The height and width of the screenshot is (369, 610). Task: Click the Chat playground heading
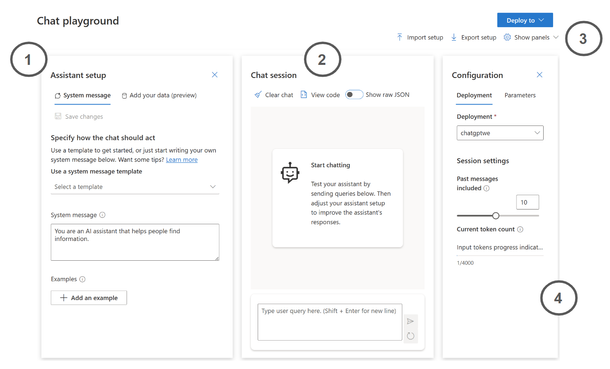pyautogui.click(x=78, y=21)
